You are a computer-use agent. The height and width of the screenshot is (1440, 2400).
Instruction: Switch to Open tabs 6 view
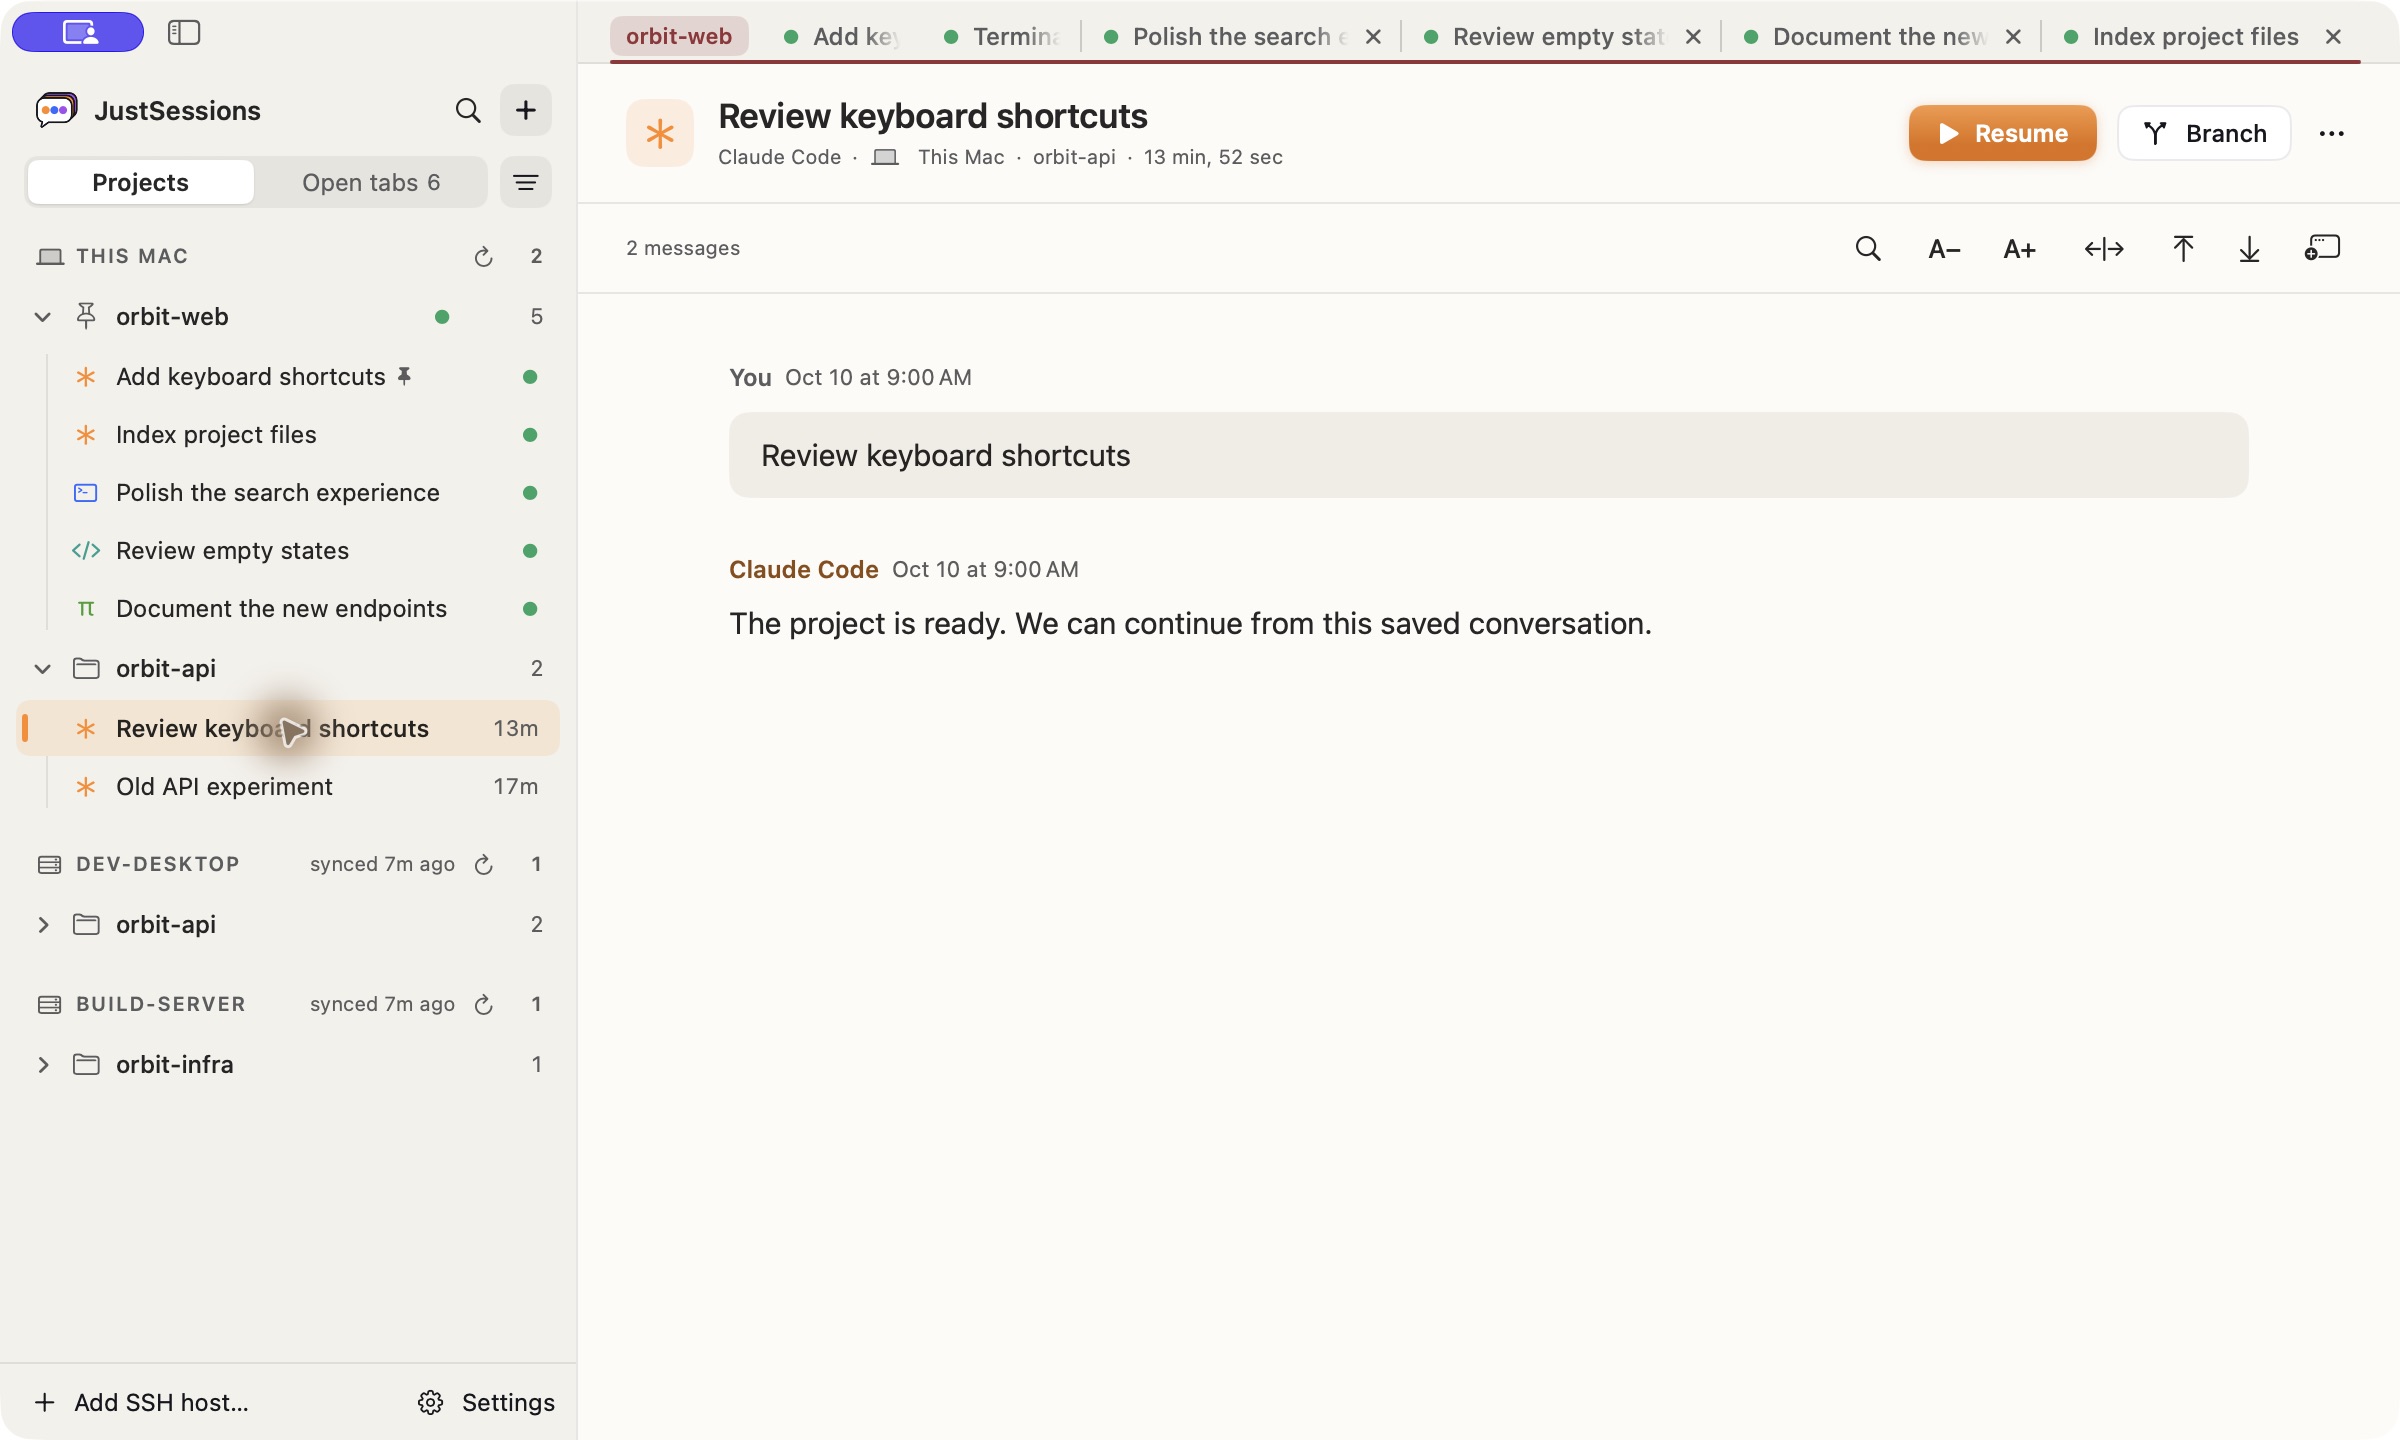pos(371,182)
